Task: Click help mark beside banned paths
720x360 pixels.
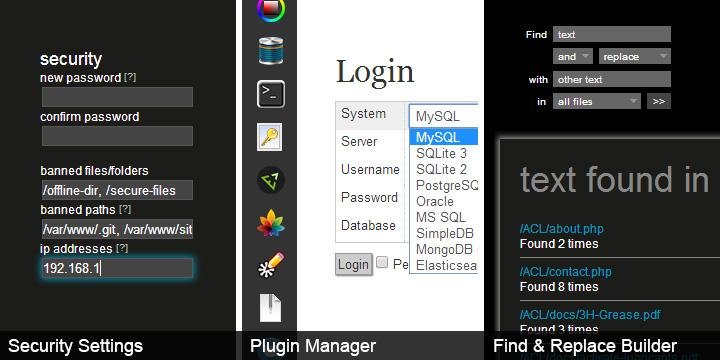Action: tap(125, 209)
